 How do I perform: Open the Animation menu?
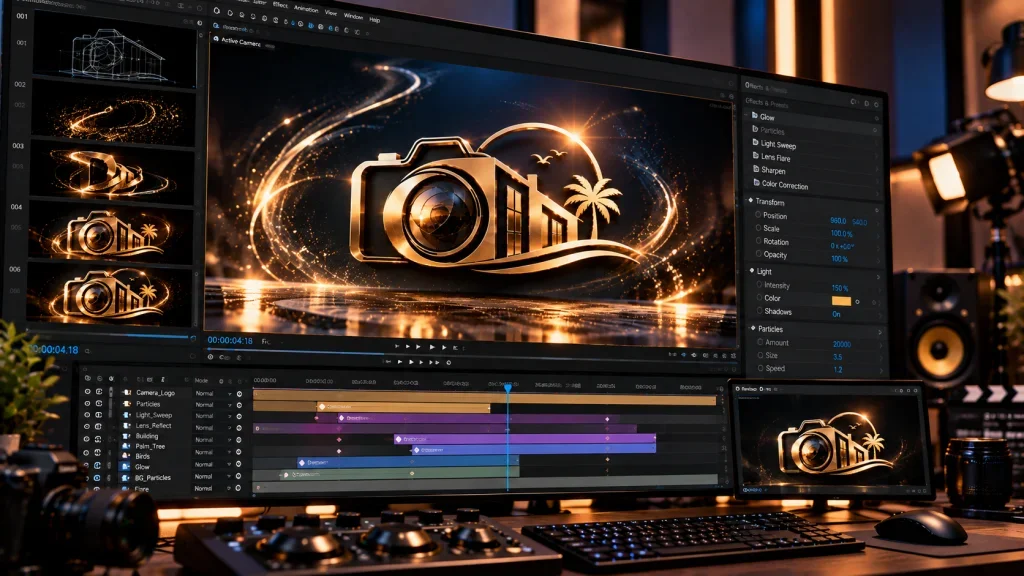tap(306, 8)
